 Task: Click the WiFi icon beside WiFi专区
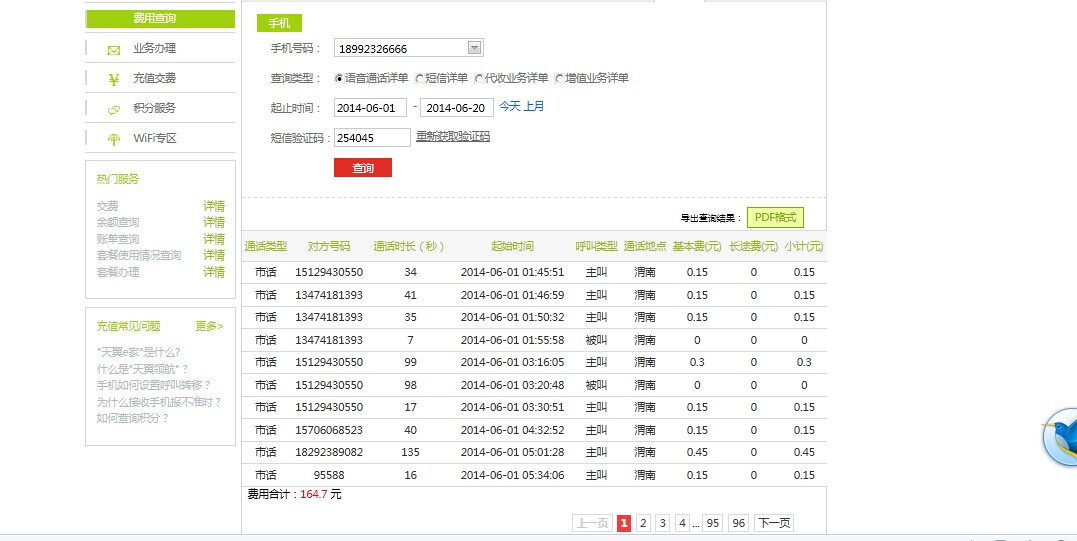(114, 139)
